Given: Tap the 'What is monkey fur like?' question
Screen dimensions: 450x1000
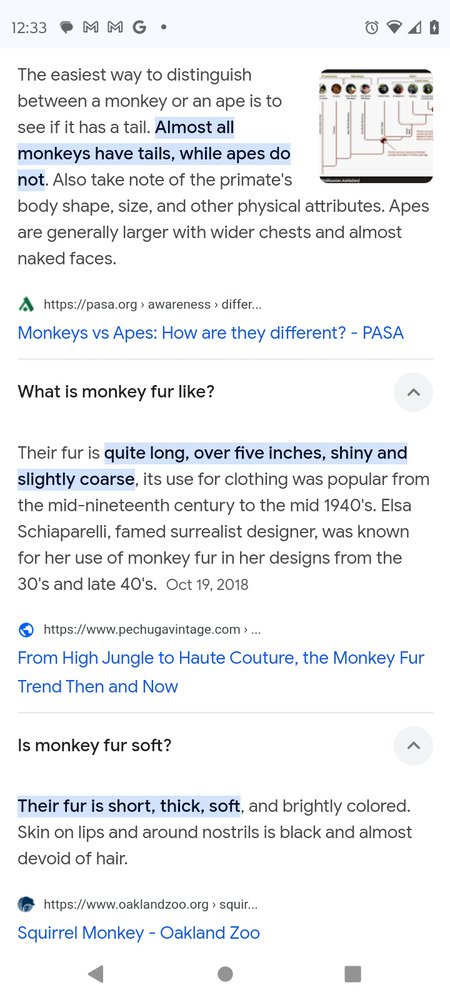Looking at the screenshot, I should (116, 391).
